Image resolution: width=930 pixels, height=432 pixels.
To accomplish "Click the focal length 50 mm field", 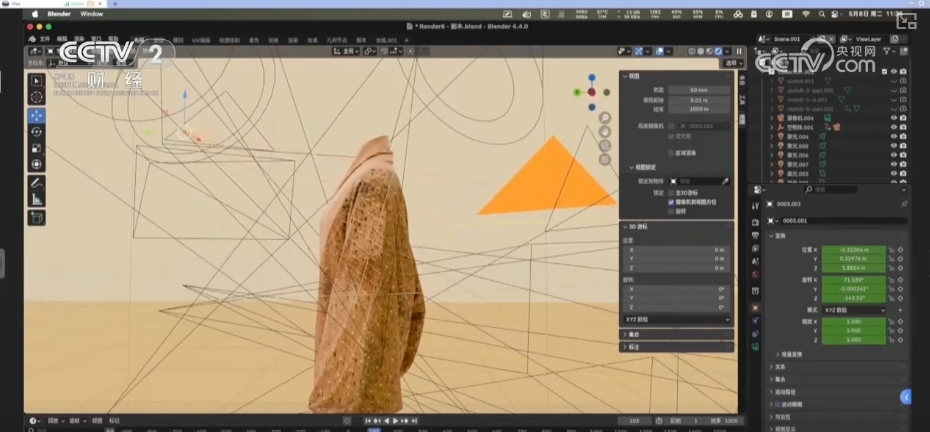I will tap(699, 90).
